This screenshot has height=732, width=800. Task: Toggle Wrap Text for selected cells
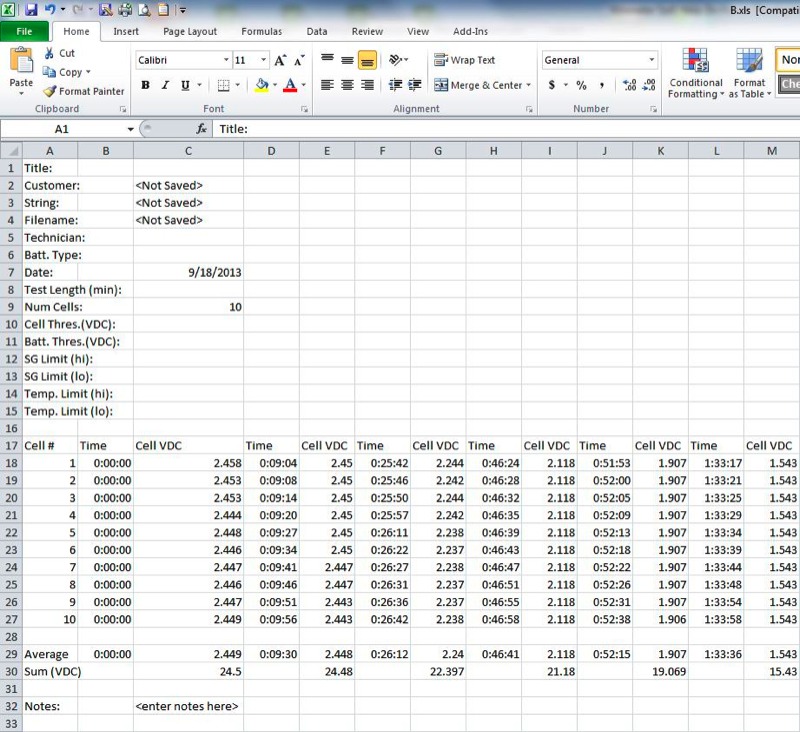[x=464, y=60]
